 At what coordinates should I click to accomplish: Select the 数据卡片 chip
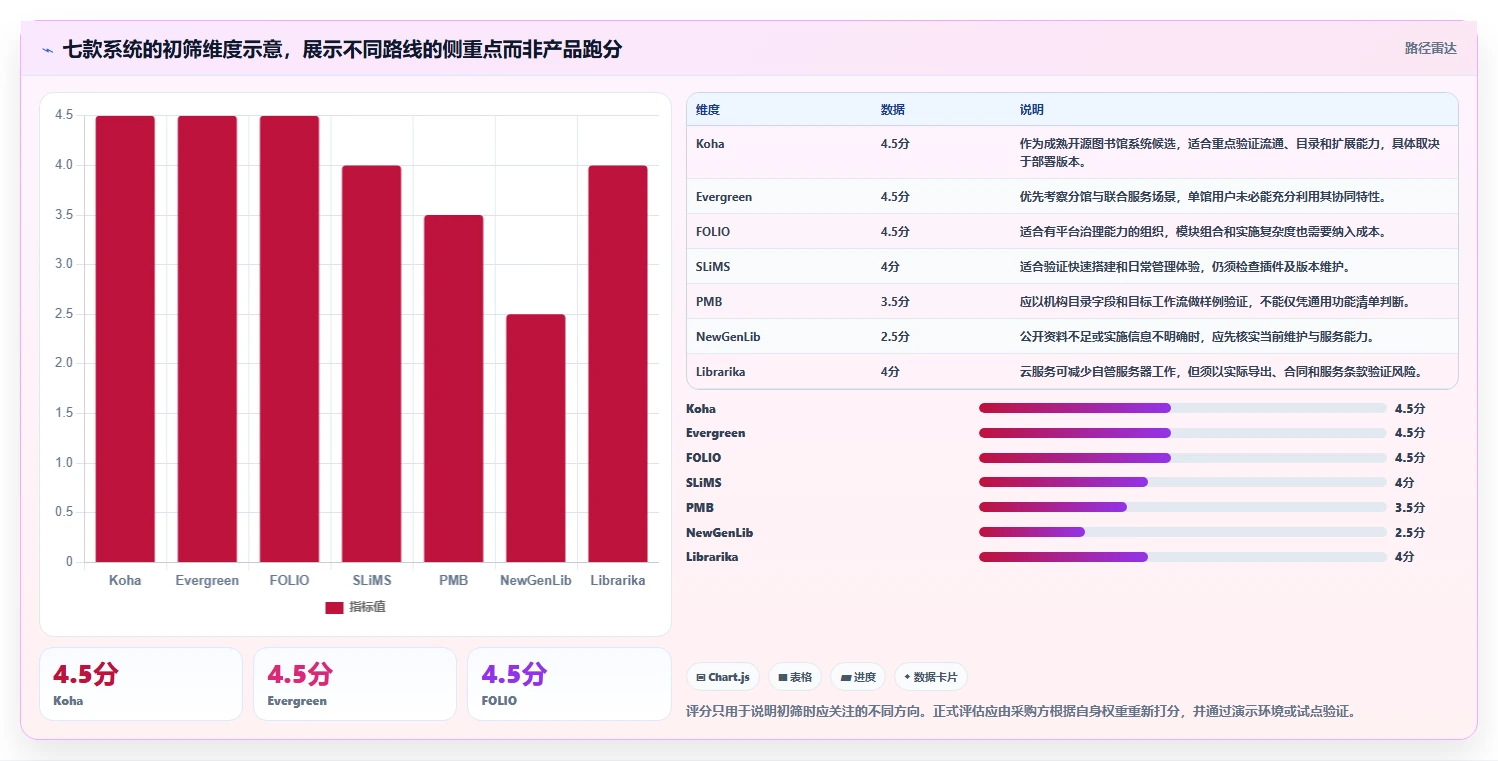(x=930, y=677)
